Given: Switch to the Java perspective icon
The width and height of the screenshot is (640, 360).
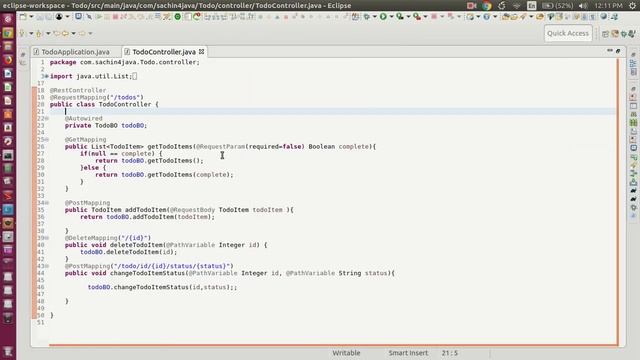Looking at the screenshot, I should tap(632, 34).
